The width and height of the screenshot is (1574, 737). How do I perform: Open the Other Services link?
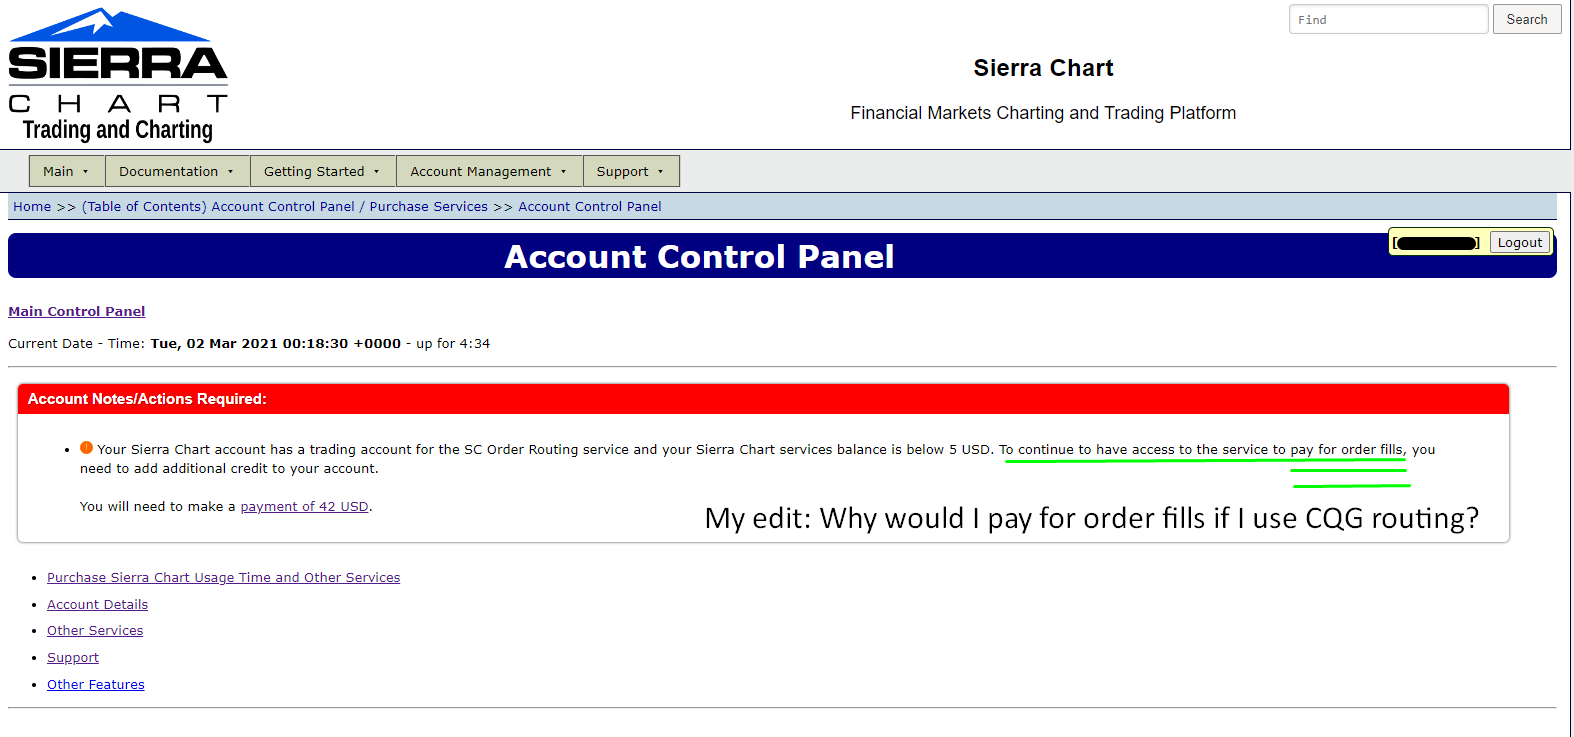tap(95, 630)
